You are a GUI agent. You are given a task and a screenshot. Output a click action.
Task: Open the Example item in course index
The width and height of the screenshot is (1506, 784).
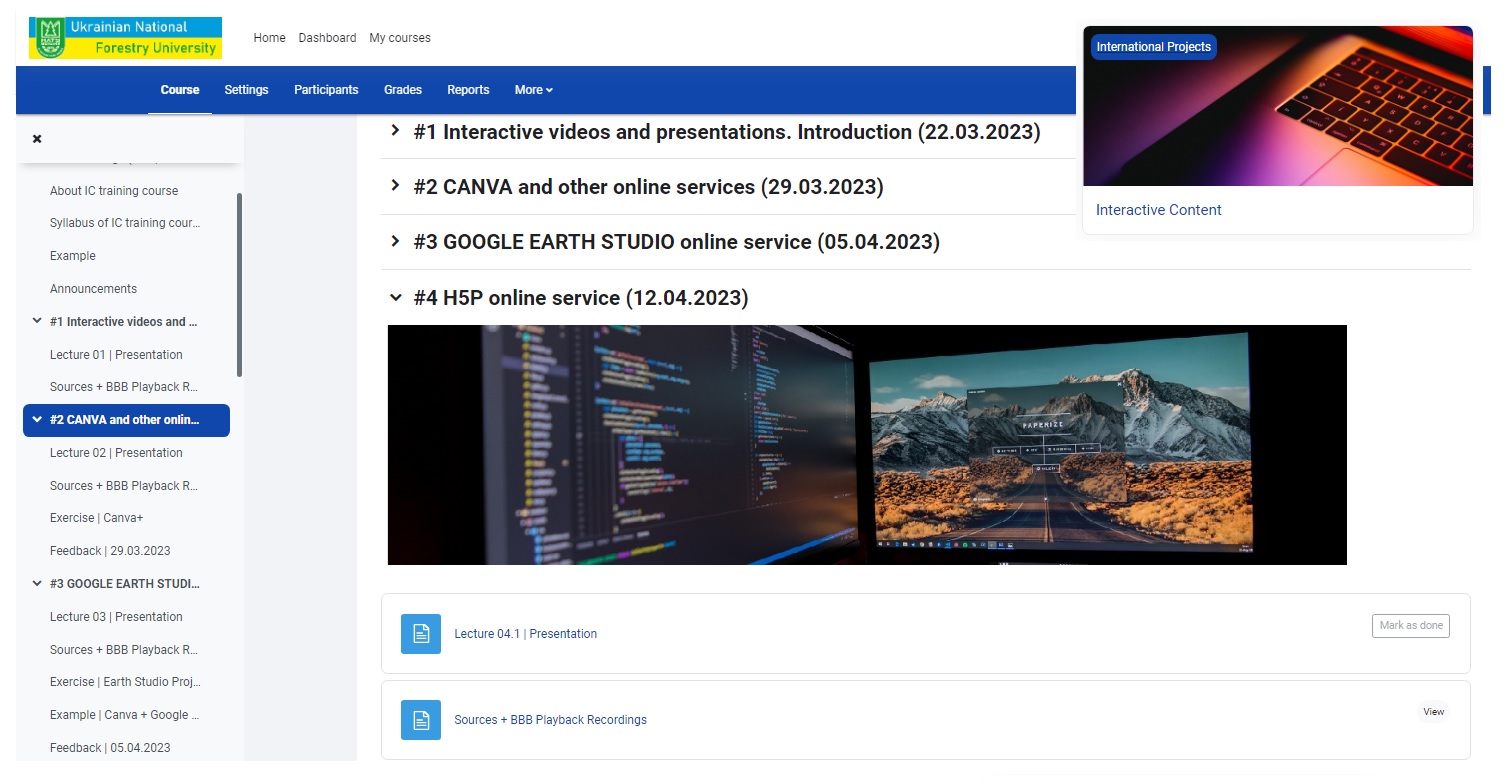tap(73, 256)
